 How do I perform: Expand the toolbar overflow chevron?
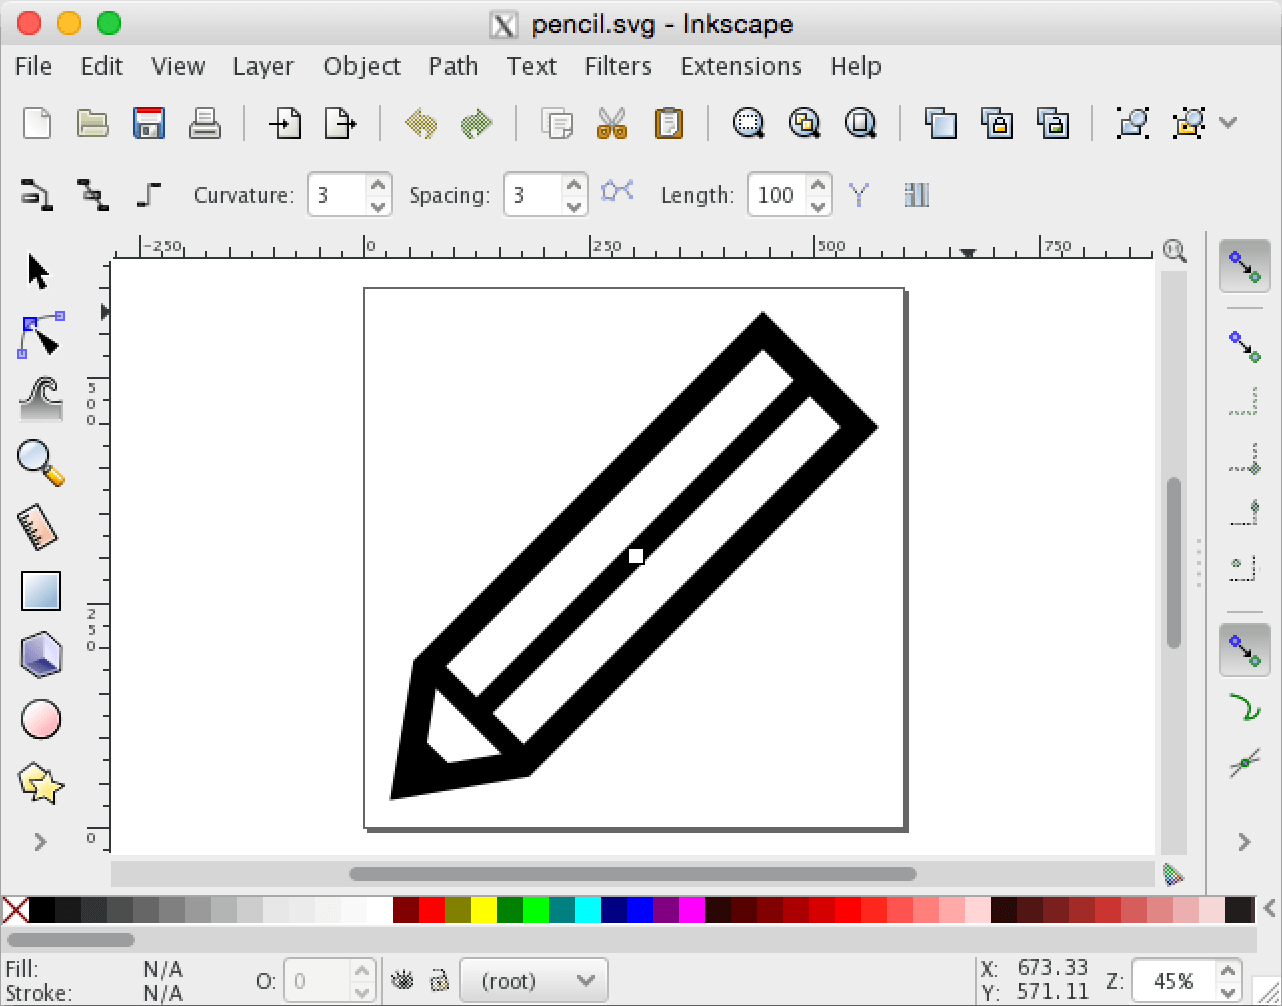click(1228, 122)
